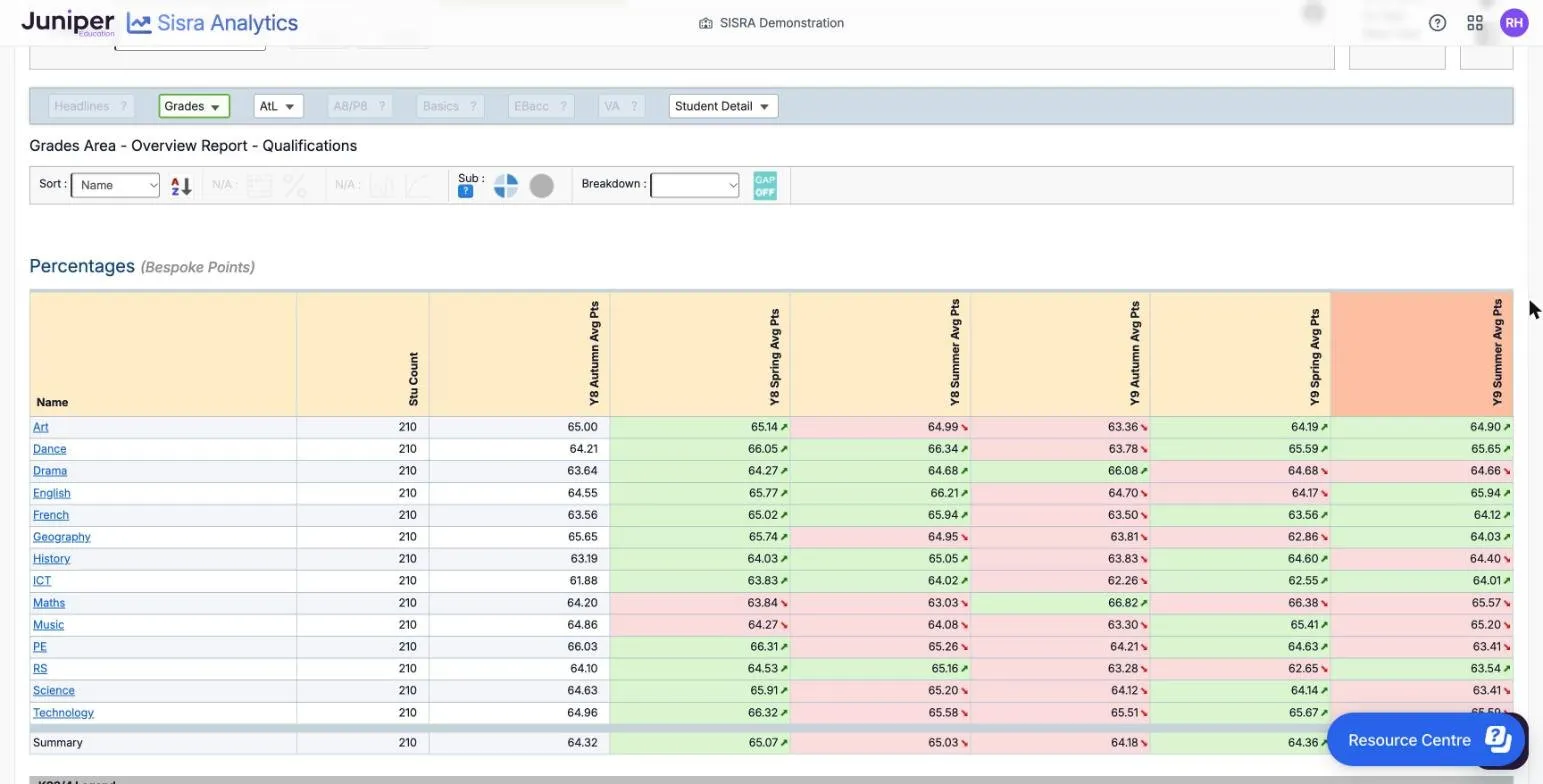Open the Art qualification link
Image resolution: width=1543 pixels, height=784 pixels.
tap(40, 427)
